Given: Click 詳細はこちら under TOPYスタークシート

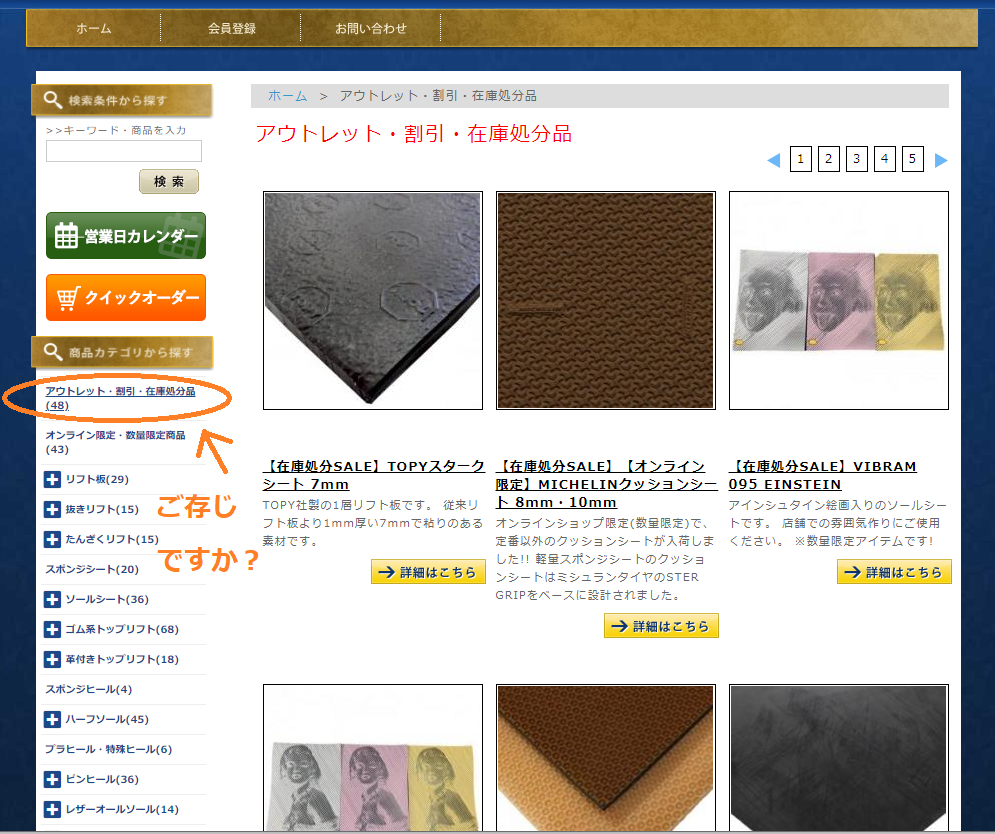Looking at the screenshot, I should tap(428, 572).
